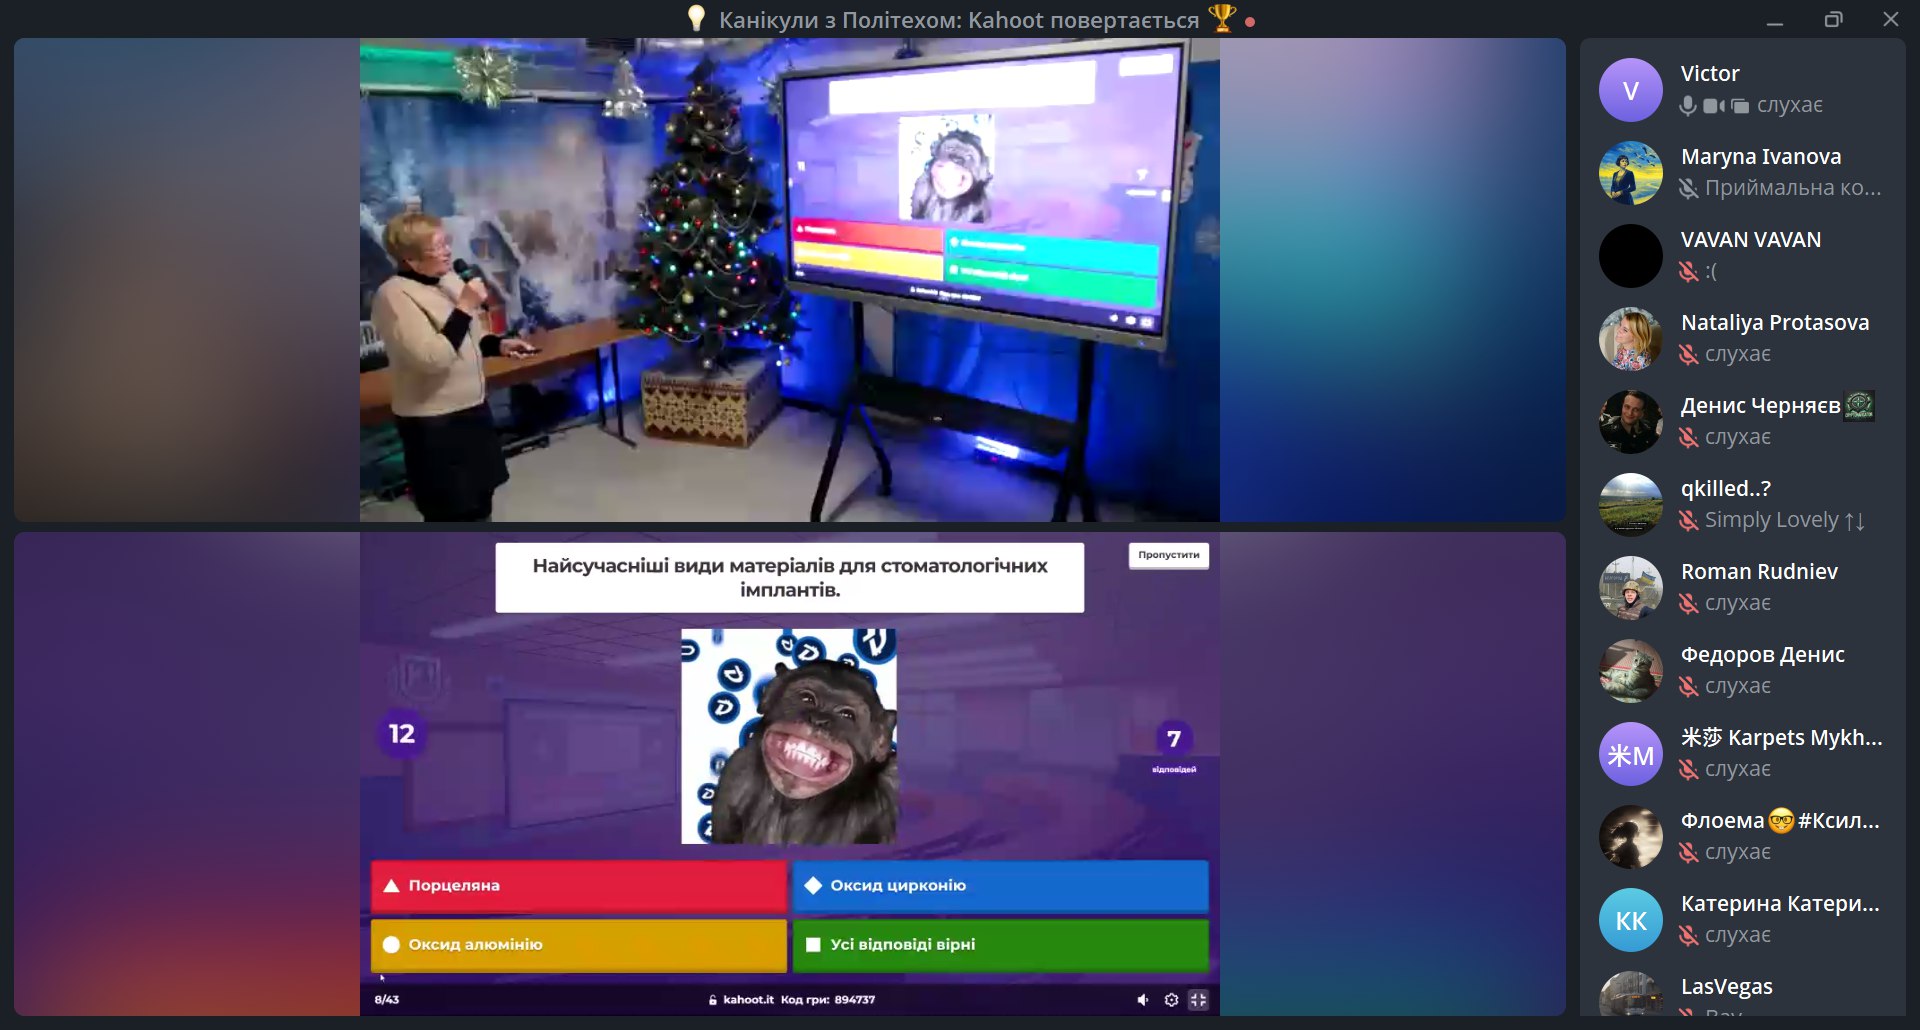The image size is (1920, 1030).
Task: Click the blue KK avatar for Катерина
Action: (x=1630, y=920)
